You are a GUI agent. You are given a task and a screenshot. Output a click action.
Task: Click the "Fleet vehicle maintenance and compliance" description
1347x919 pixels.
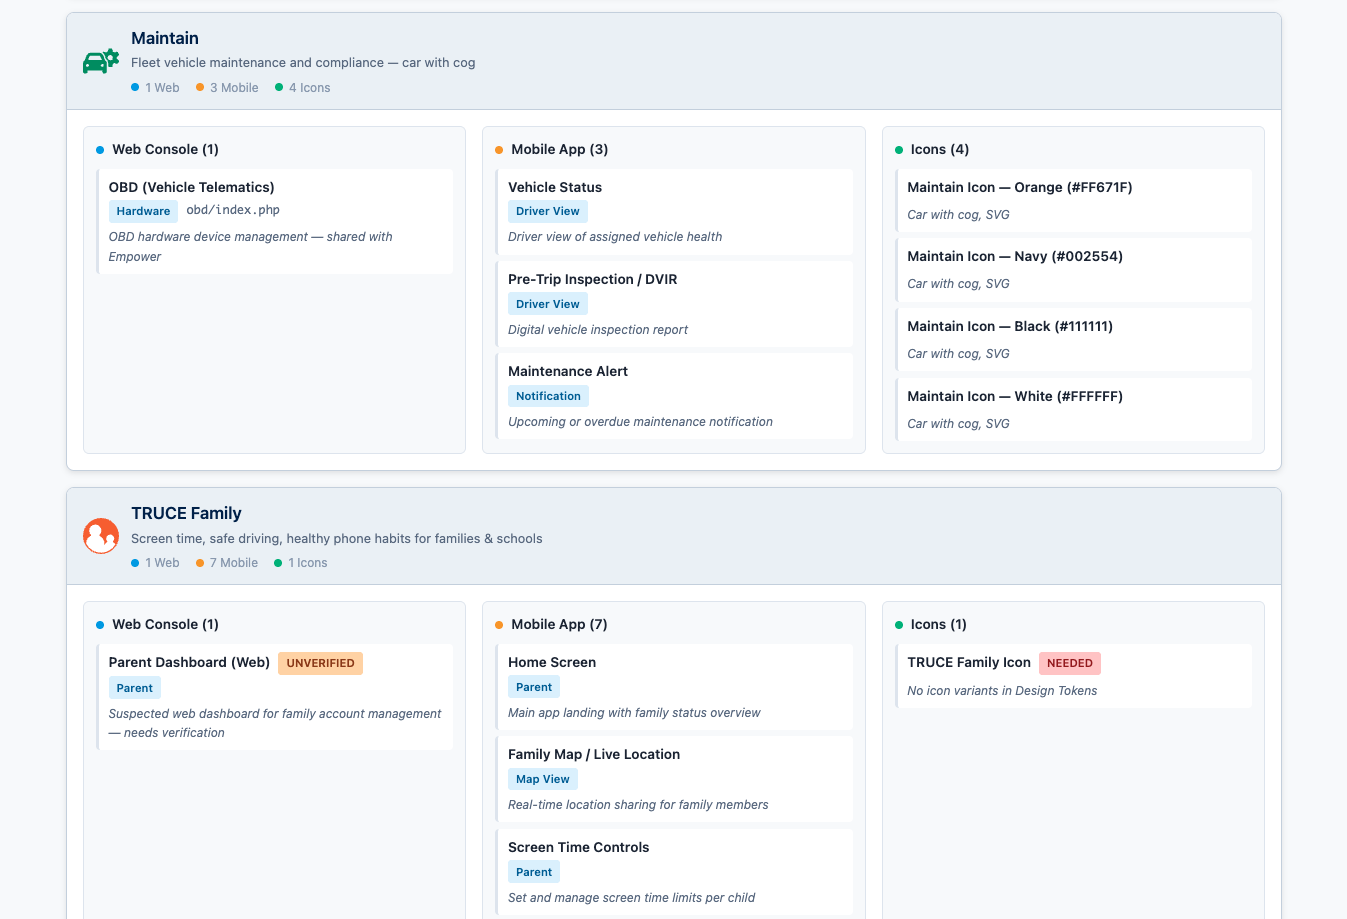coord(303,62)
